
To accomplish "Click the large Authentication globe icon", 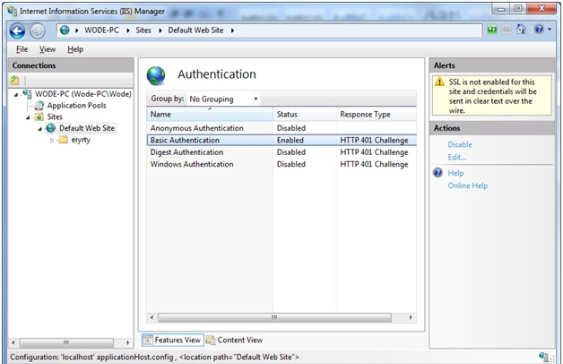I will [x=156, y=75].
